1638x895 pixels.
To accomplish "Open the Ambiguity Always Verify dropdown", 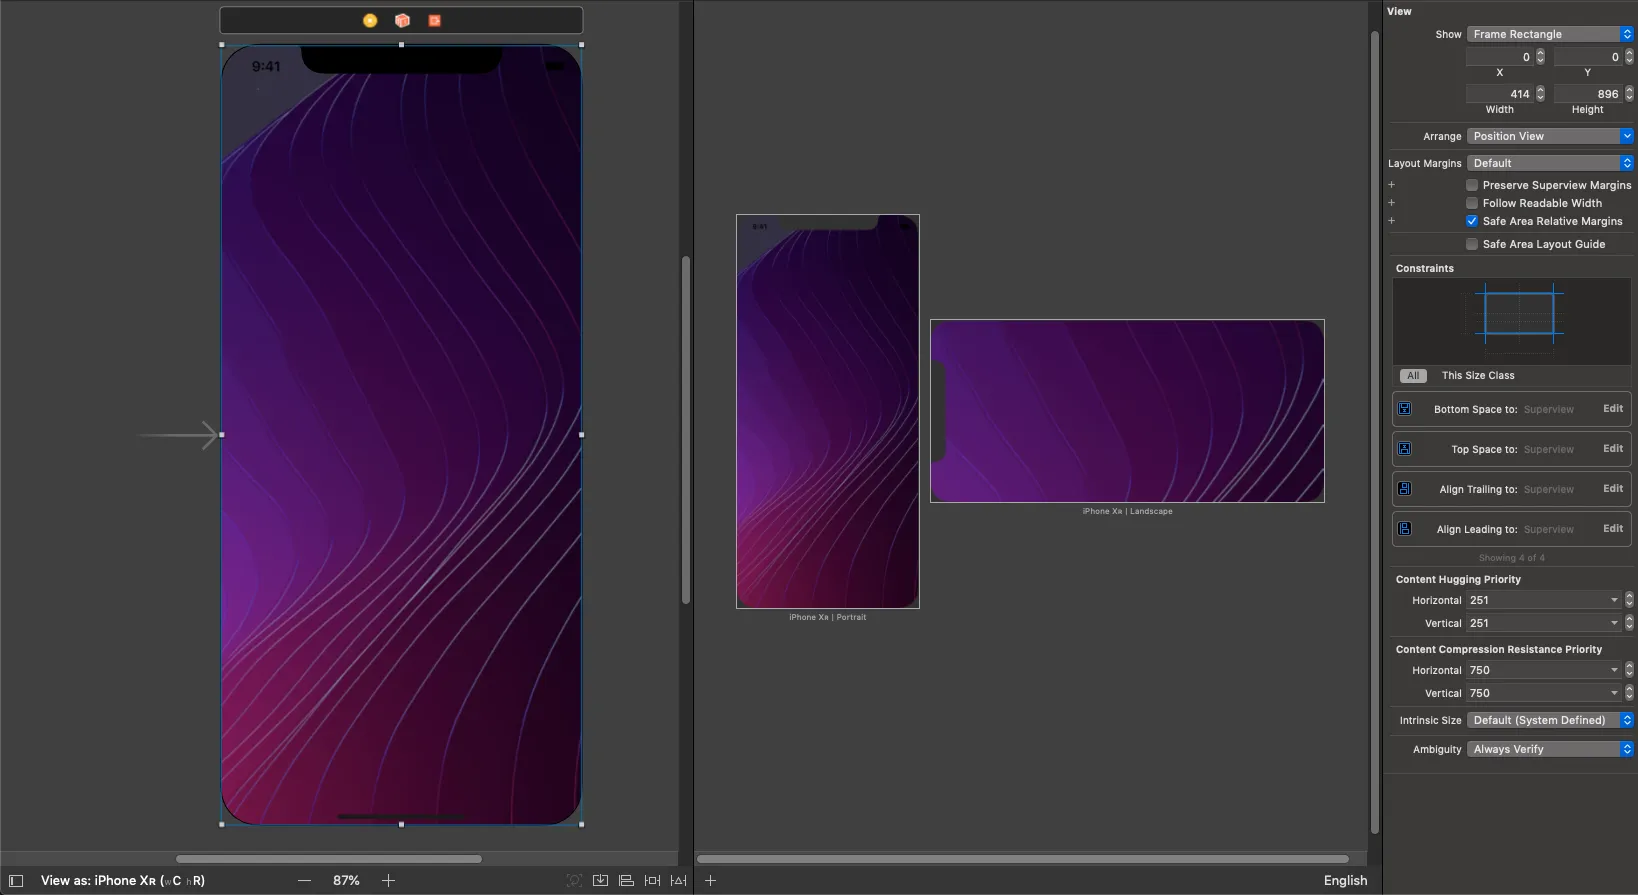I will [1550, 749].
